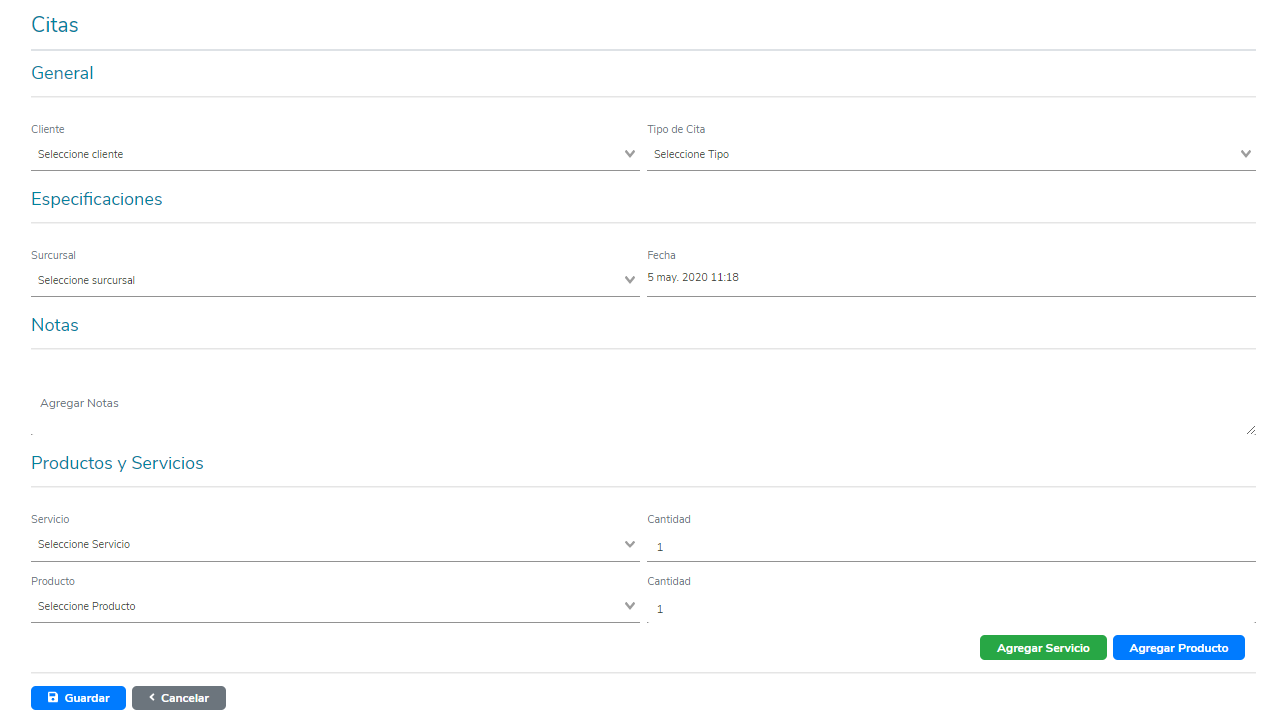Click the product Cantidad input field
This screenshot has width=1286, height=724.
[x=950, y=609]
